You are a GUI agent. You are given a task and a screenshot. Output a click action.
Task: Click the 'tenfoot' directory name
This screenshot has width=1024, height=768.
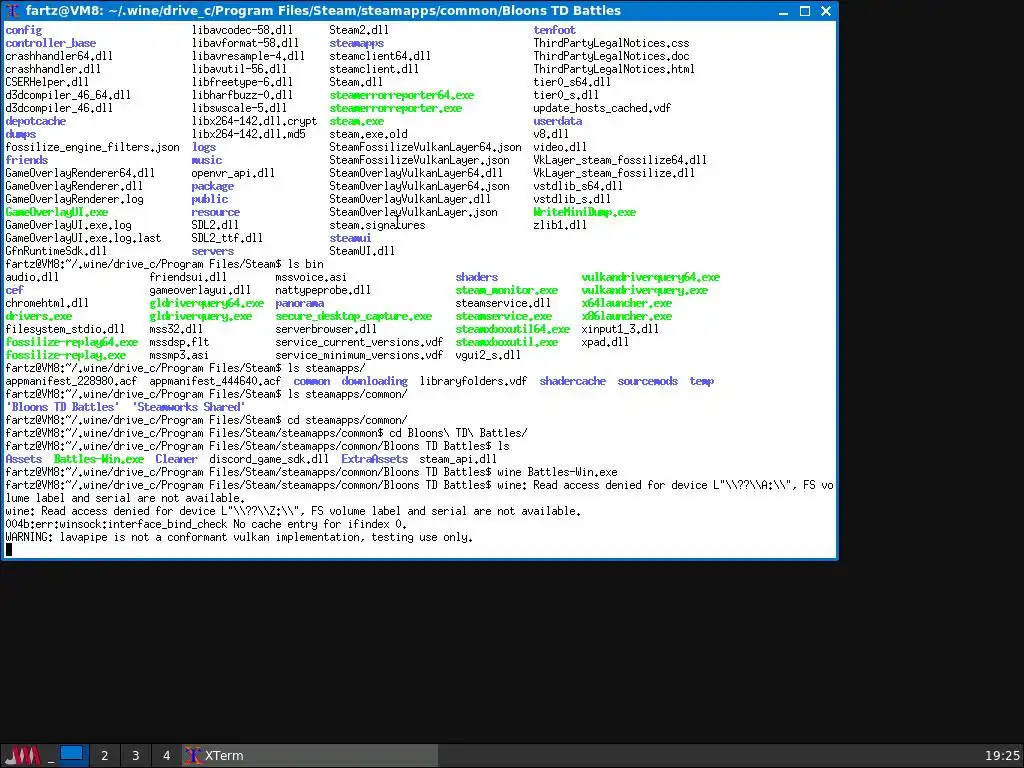point(554,30)
